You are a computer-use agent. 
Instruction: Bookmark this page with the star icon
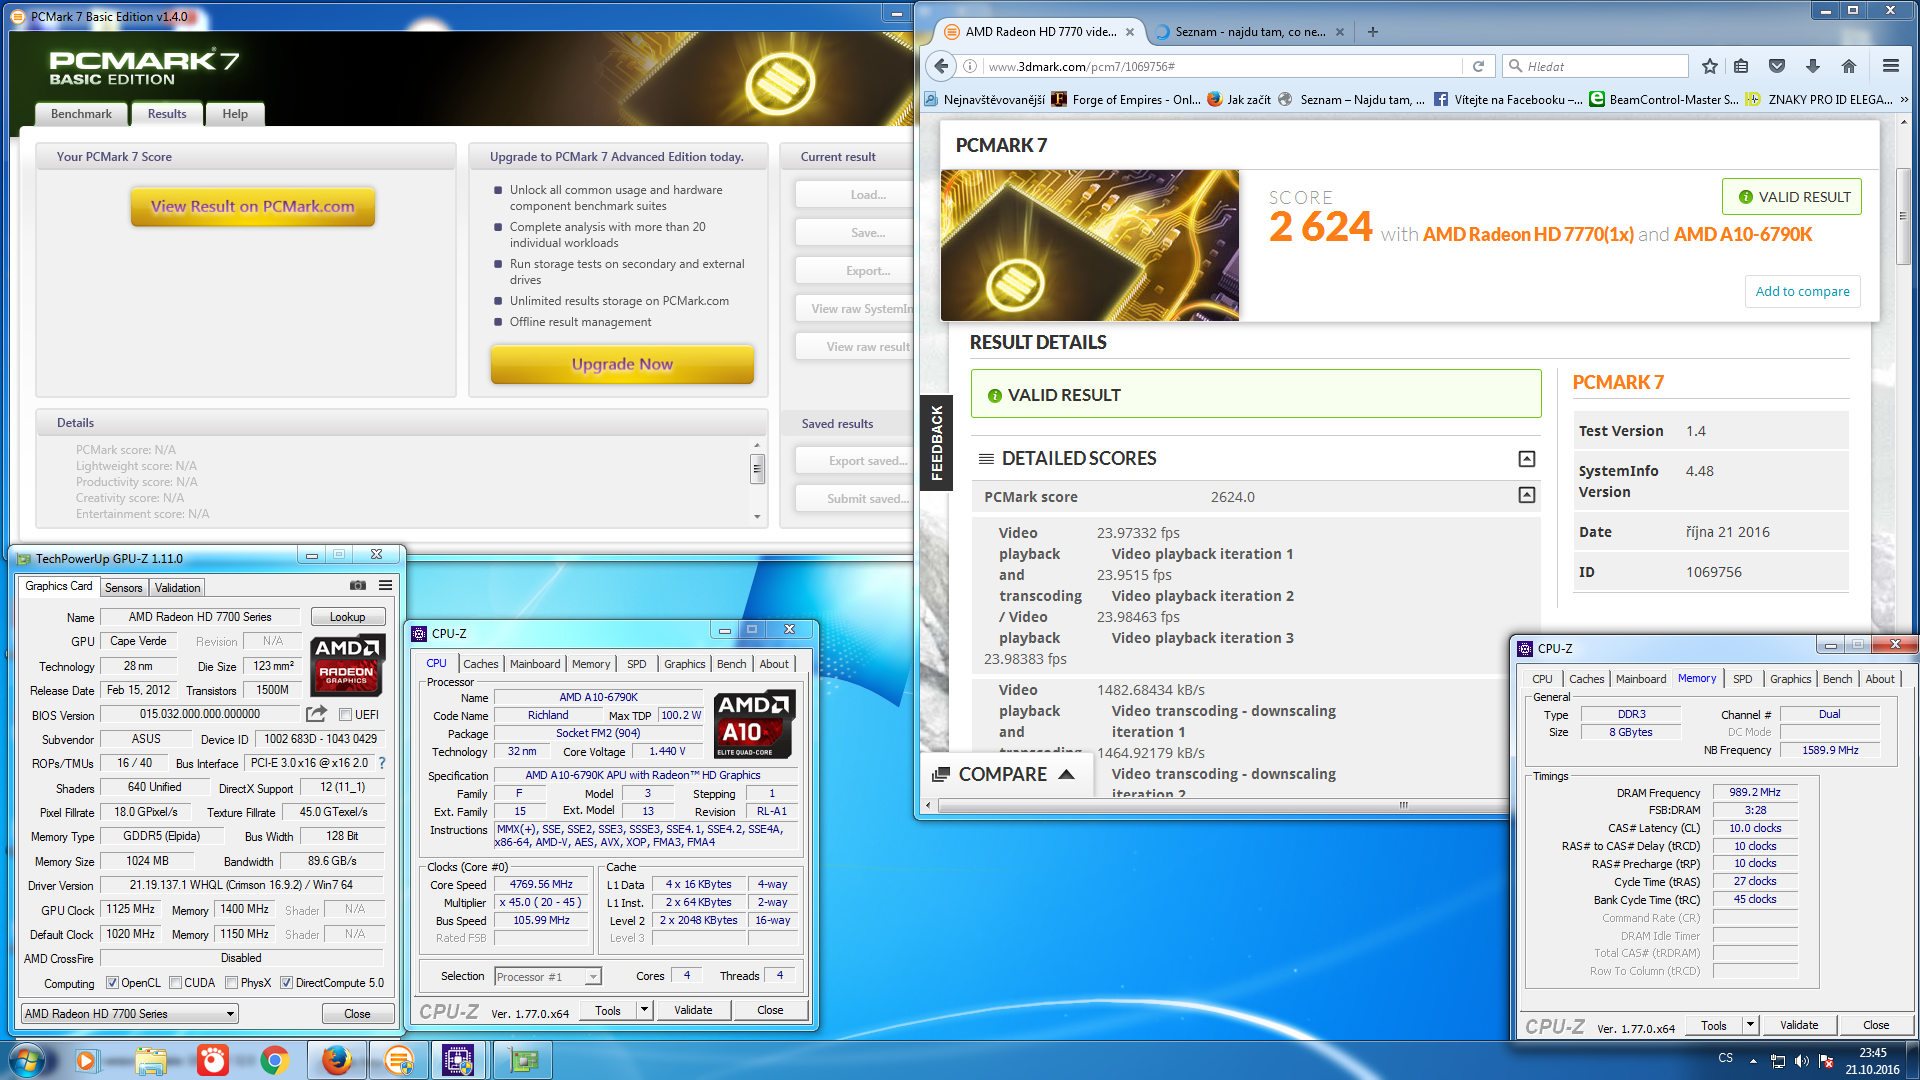click(x=1710, y=66)
